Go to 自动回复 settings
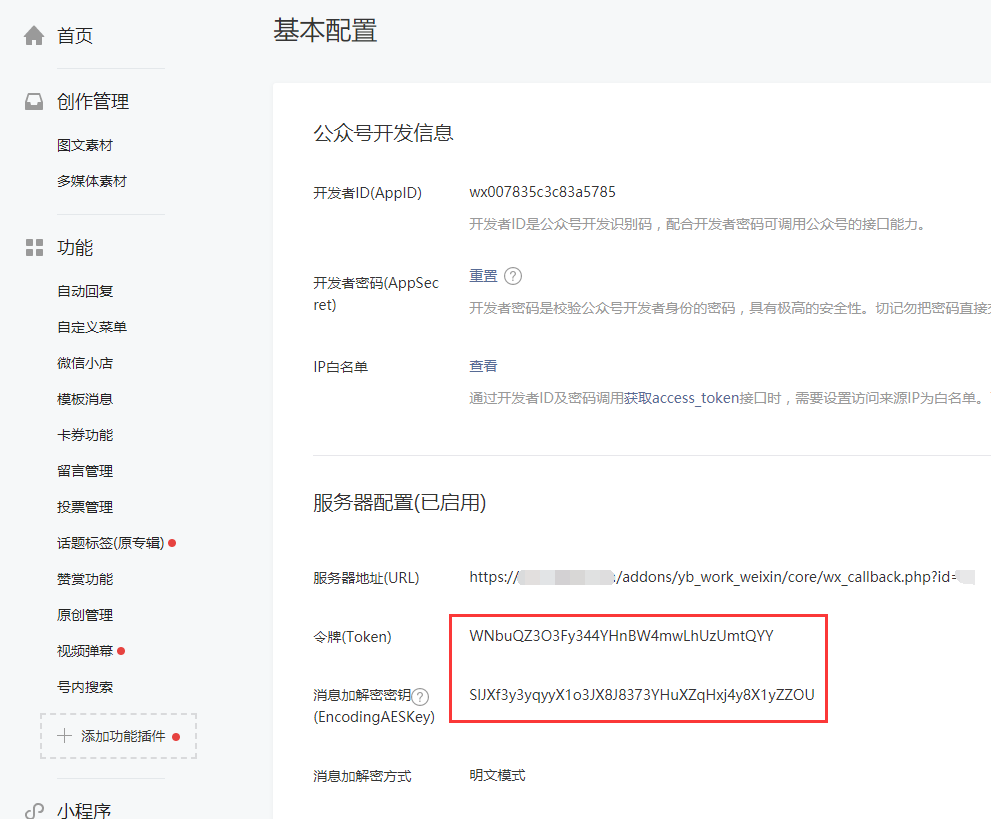 pyautogui.click(x=85, y=291)
